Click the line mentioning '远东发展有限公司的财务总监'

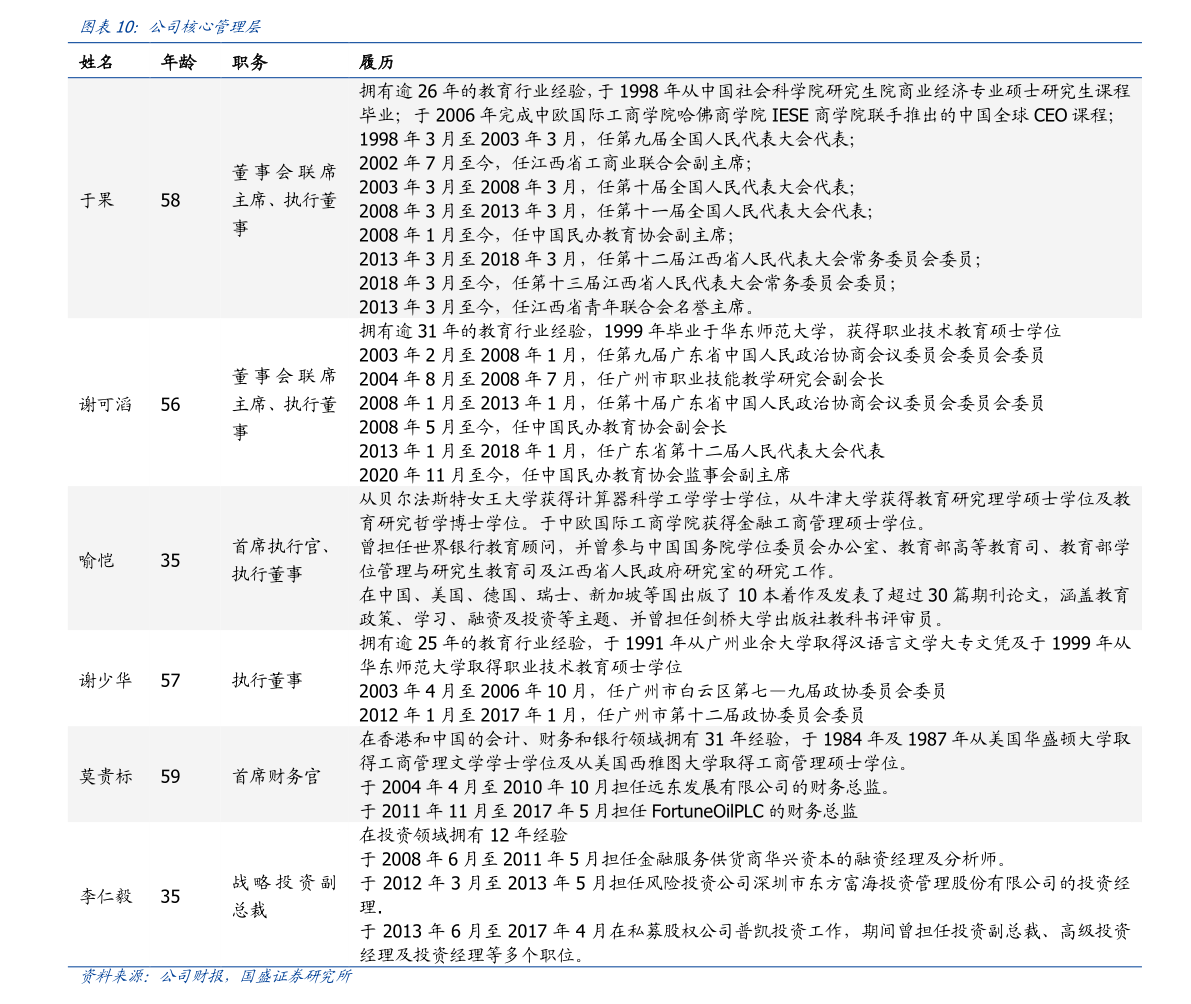(625, 787)
